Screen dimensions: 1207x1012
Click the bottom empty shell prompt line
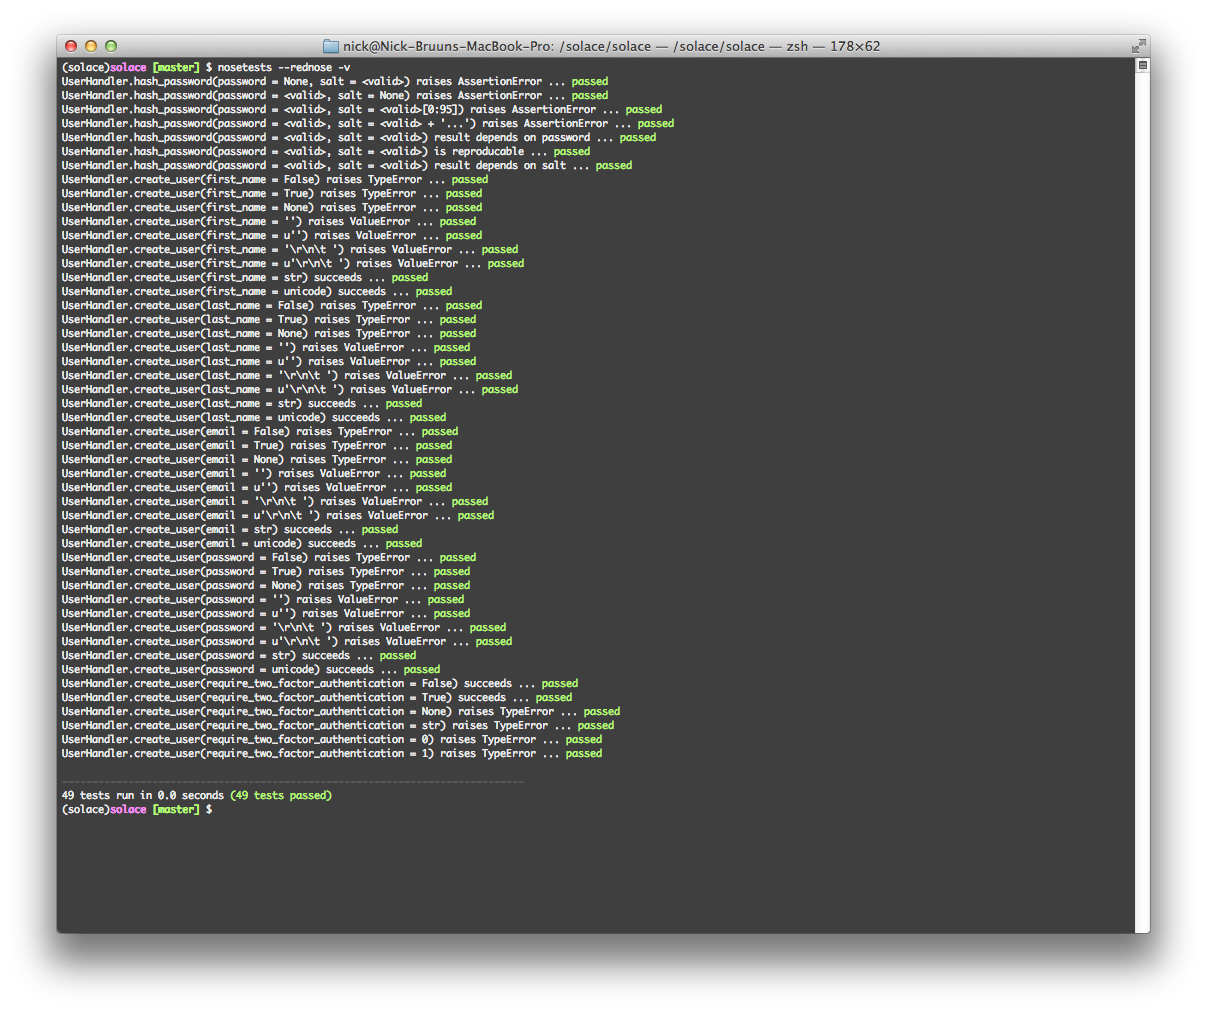[137, 810]
